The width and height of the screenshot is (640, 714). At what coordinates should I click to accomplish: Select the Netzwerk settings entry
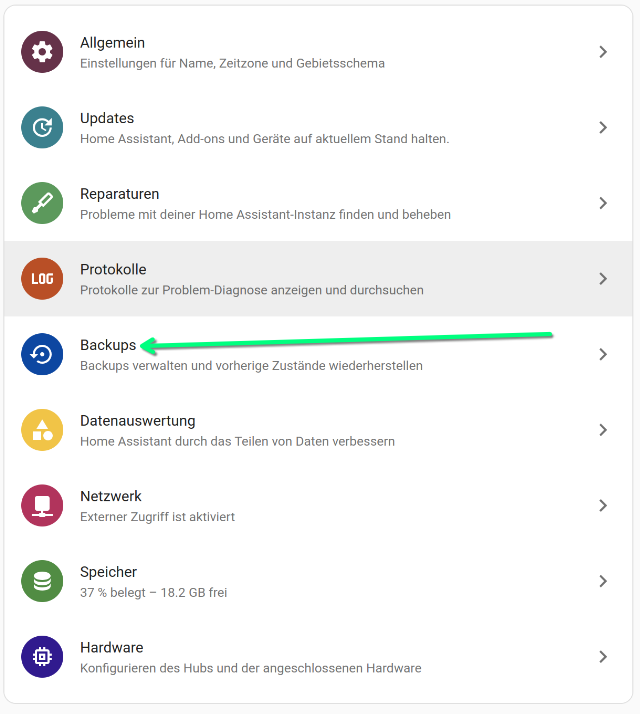[x=110, y=496]
